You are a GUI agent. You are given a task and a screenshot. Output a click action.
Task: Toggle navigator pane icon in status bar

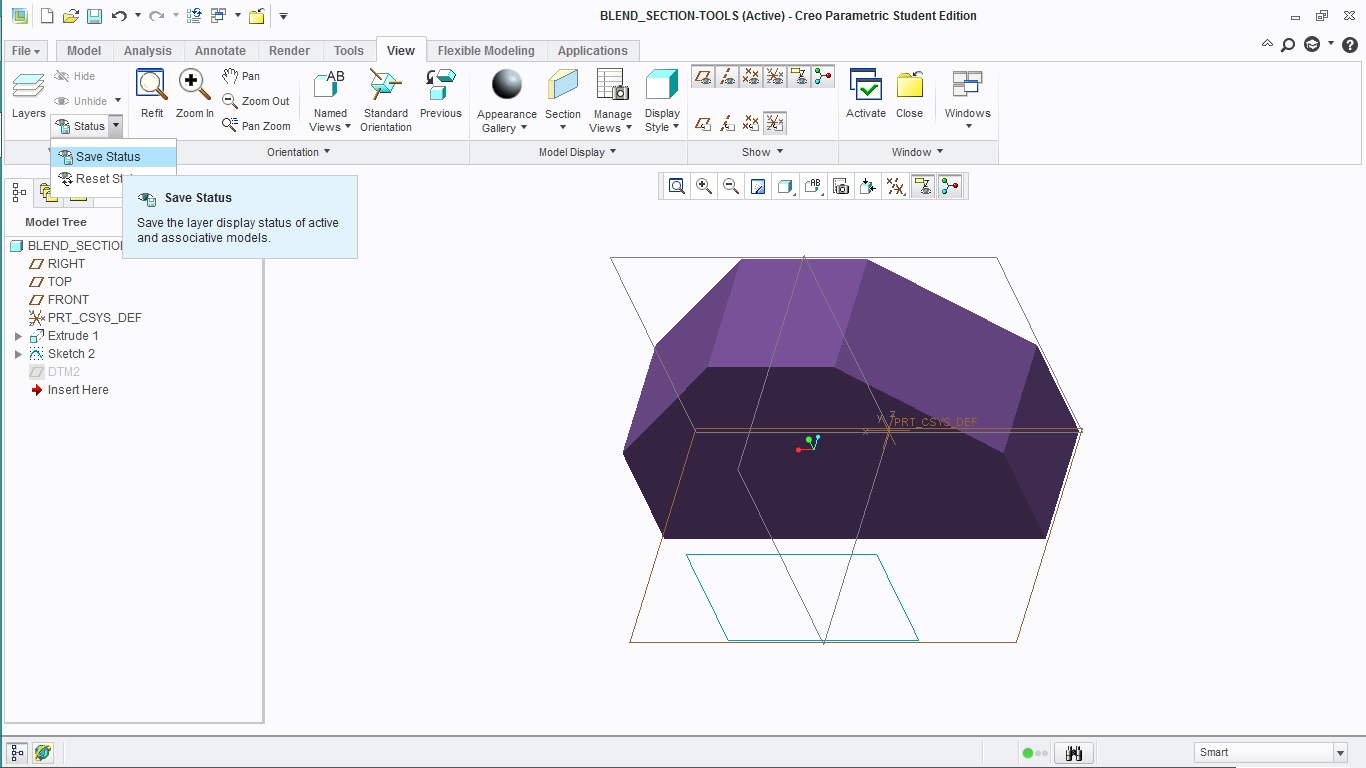pyautogui.click(x=17, y=753)
